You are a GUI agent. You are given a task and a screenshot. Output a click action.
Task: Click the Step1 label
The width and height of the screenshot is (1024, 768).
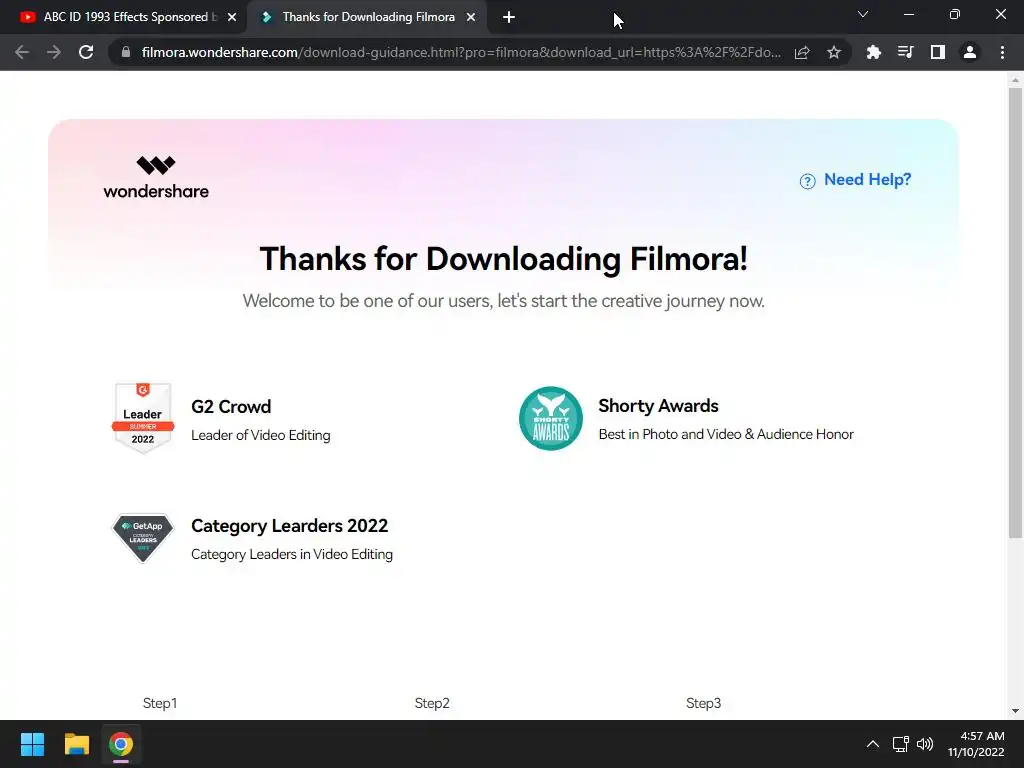coord(160,703)
